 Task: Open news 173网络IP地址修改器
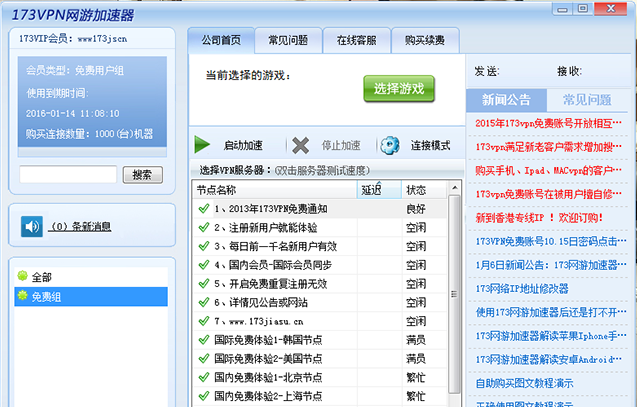click(522, 288)
